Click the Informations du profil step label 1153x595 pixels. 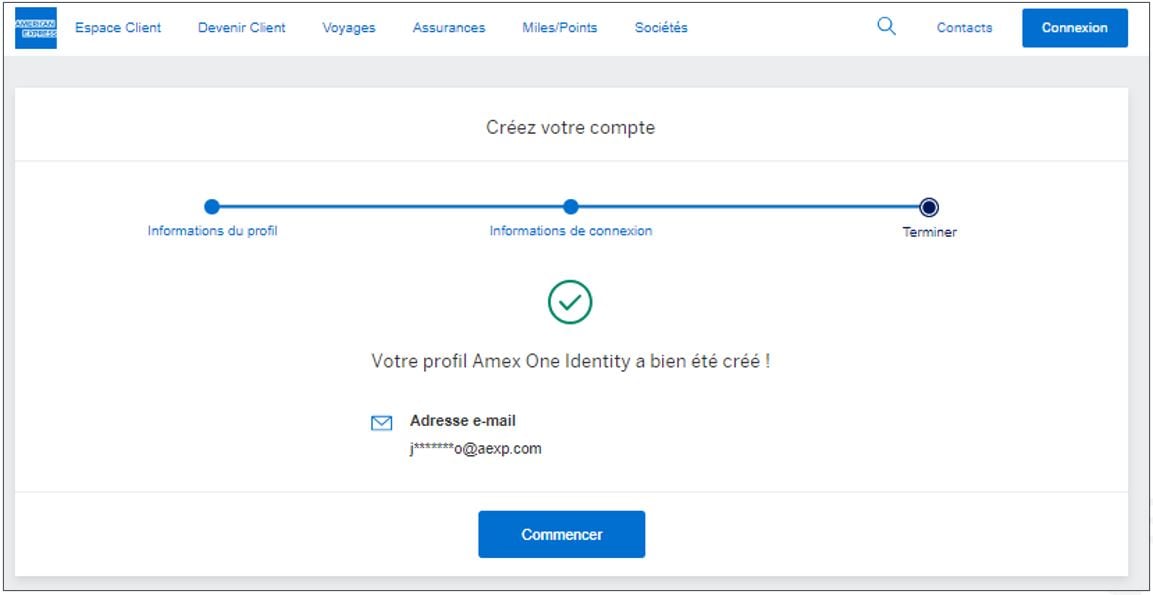[x=213, y=231]
